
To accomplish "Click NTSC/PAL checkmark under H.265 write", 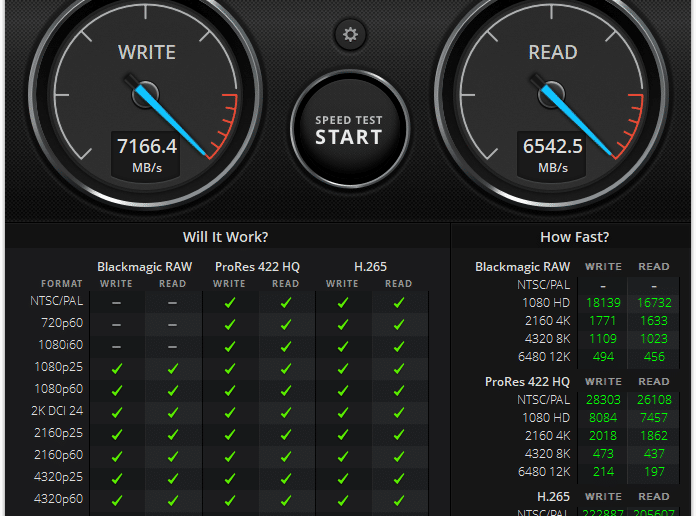I will coord(343,303).
